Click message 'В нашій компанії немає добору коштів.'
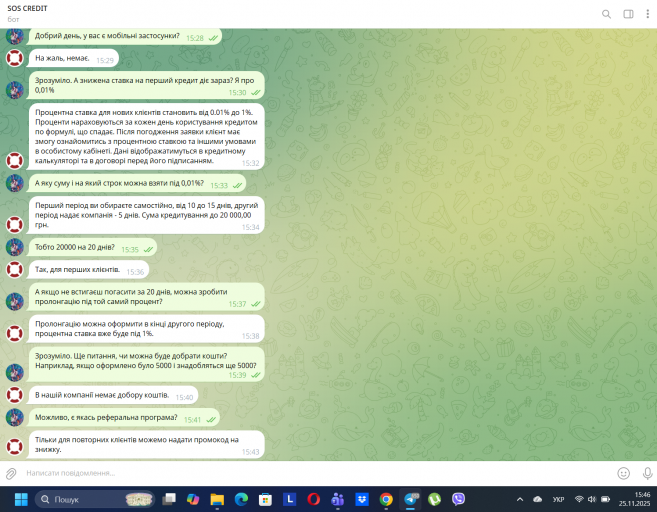657x512 pixels. [113, 395]
